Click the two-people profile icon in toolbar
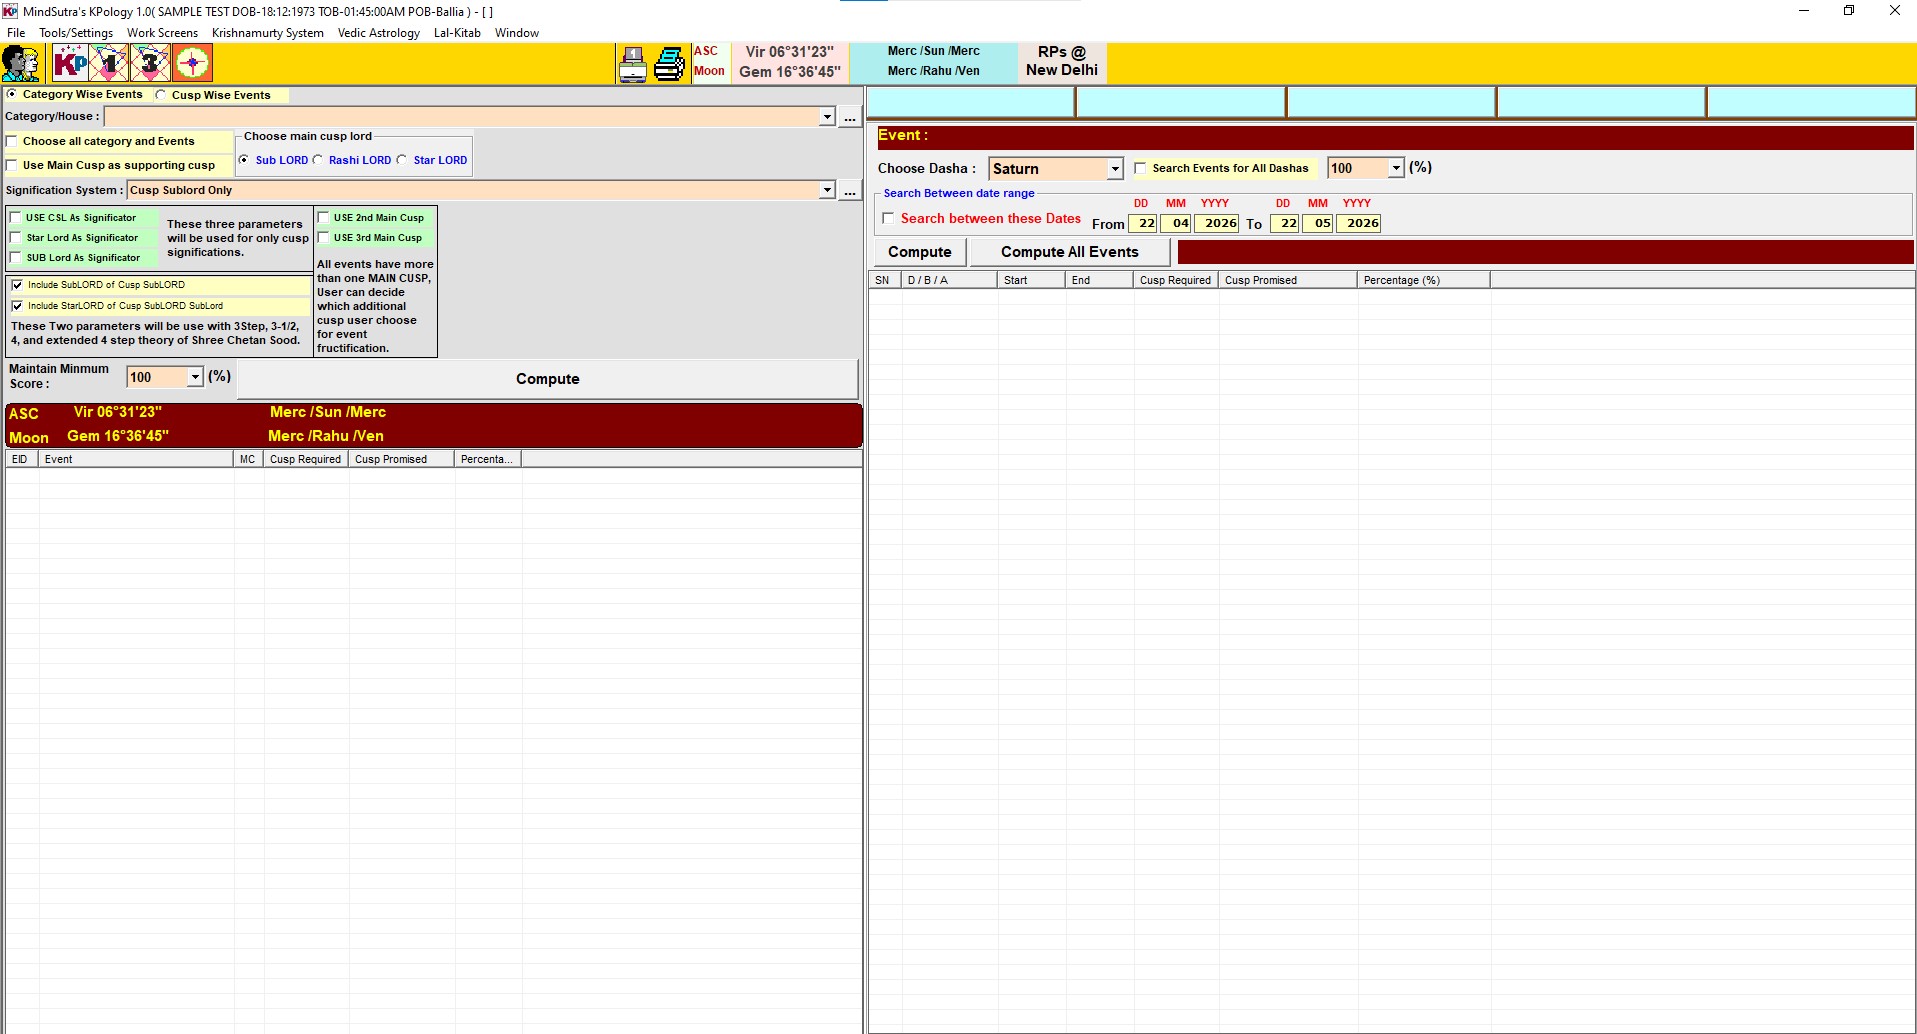1917x1034 pixels. coord(21,63)
